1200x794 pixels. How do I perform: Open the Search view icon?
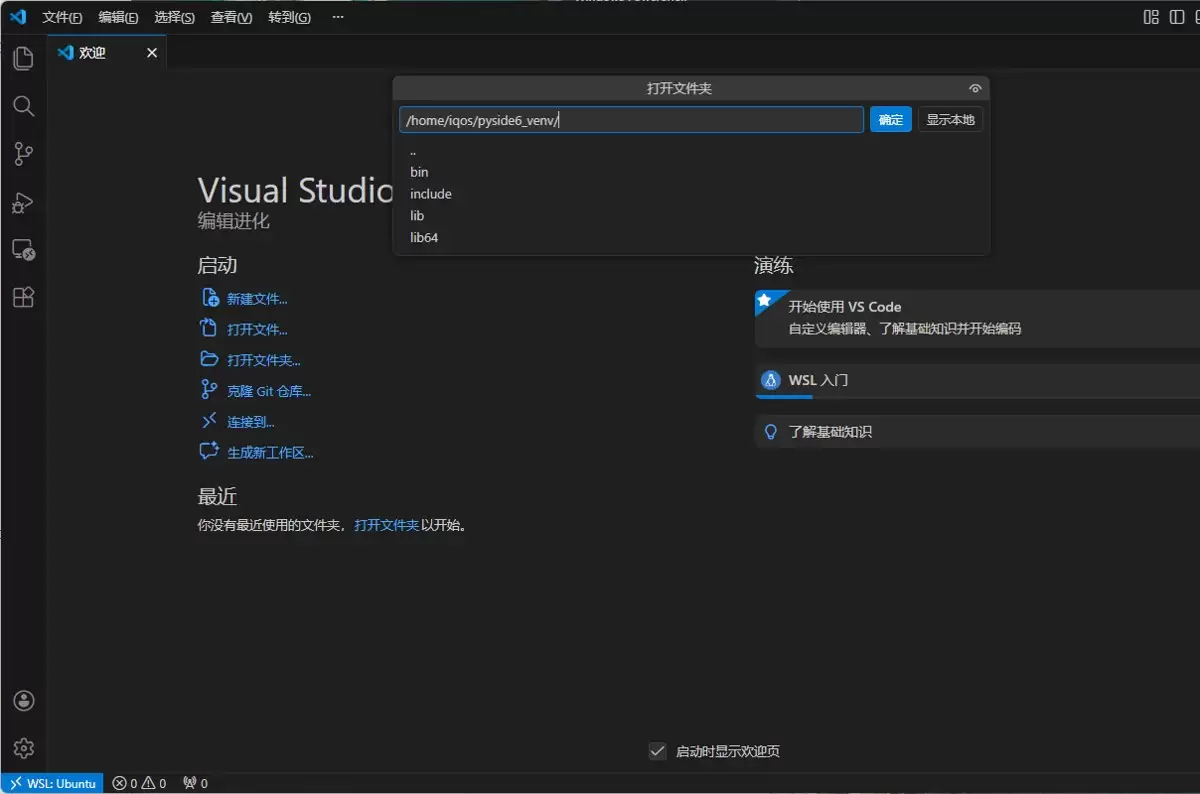point(23,106)
